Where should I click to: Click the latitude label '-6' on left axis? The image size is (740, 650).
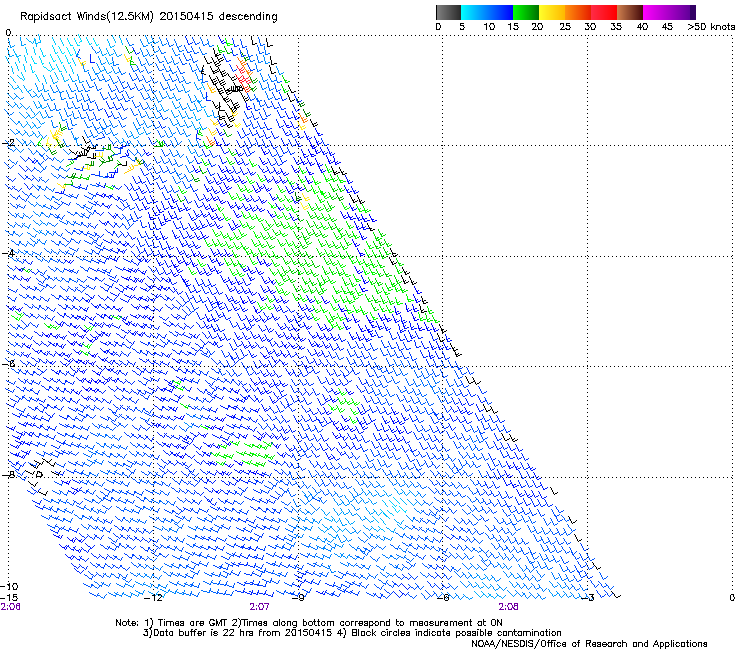[8, 364]
